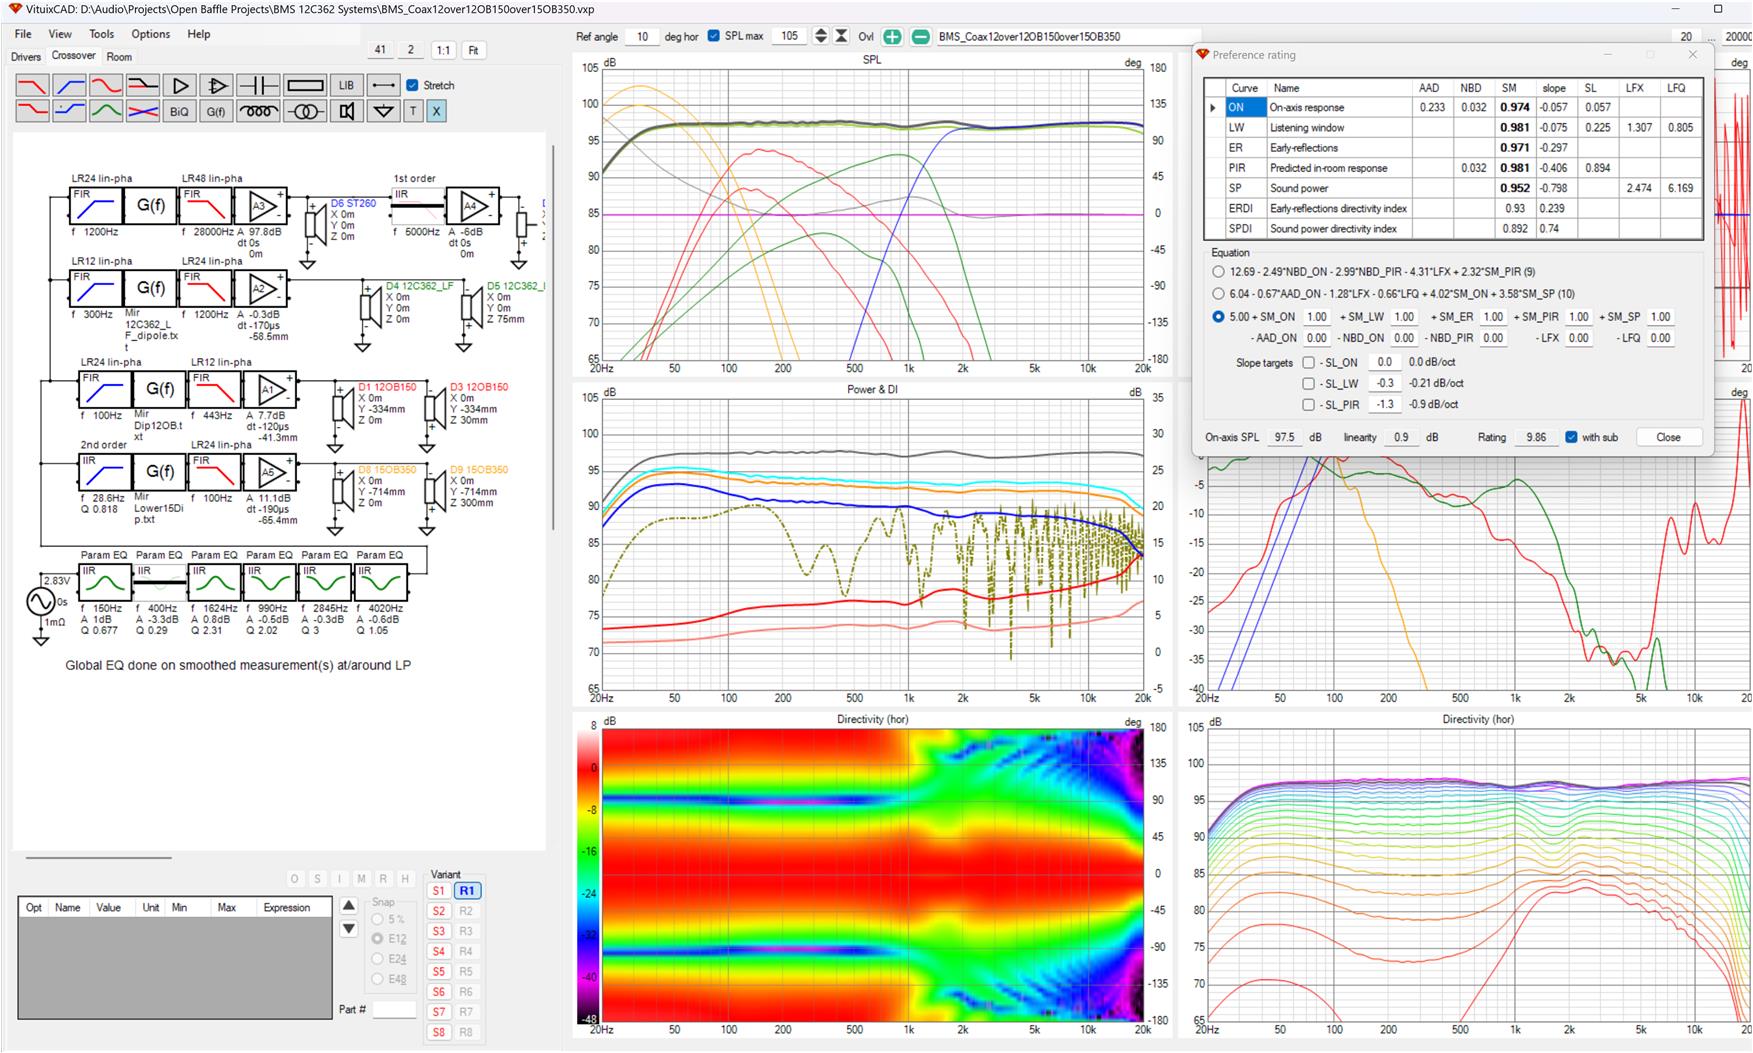The width and height of the screenshot is (1753, 1053).
Task: Move optimizer row up with arrow
Action: (x=349, y=906)
